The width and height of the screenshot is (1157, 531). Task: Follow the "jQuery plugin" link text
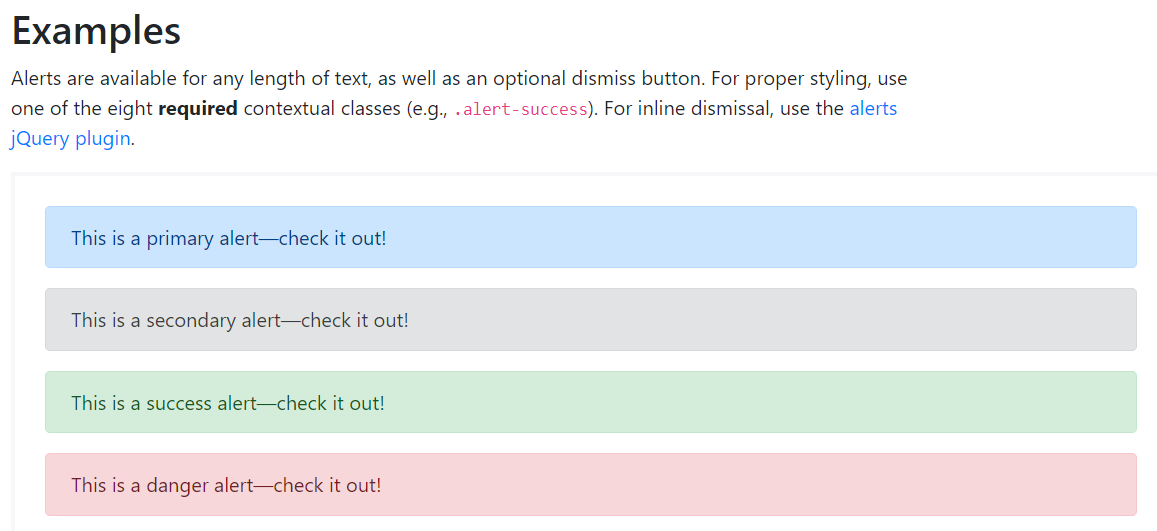pyautogui.click(x=70, y=139)
